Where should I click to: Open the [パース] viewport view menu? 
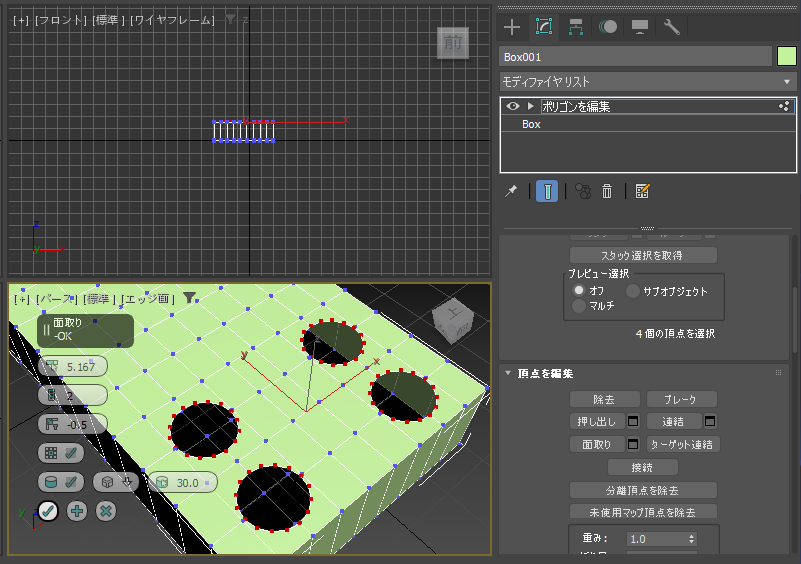tap(57, 299)
